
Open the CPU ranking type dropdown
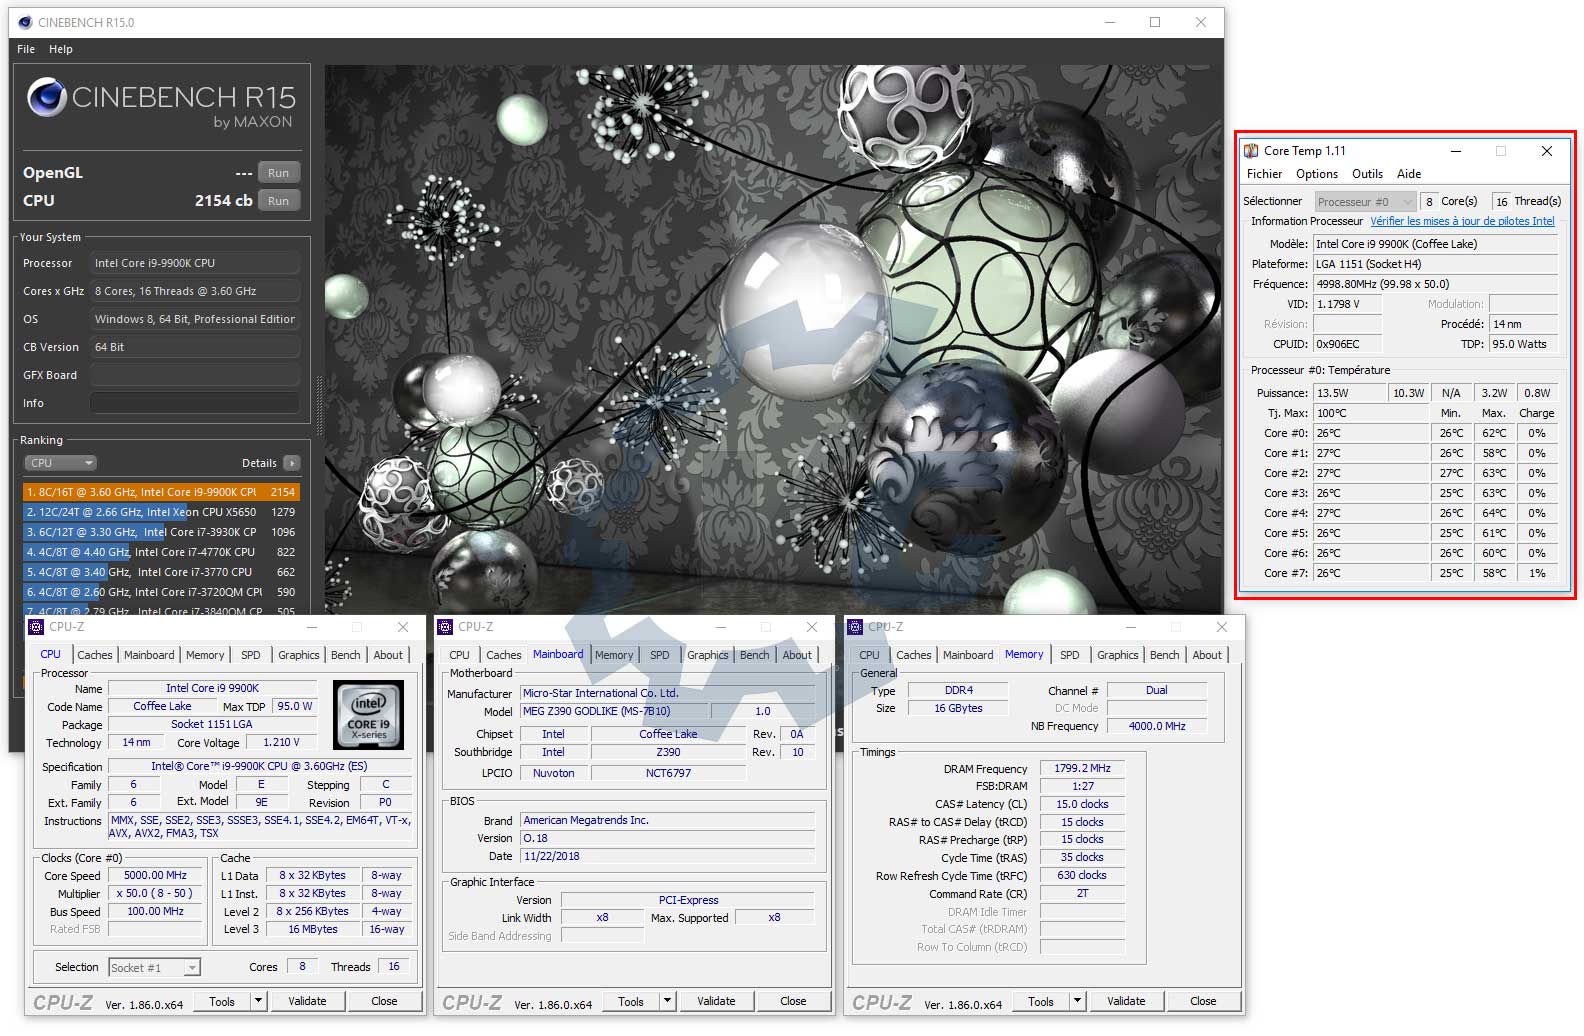coord(60,463)
